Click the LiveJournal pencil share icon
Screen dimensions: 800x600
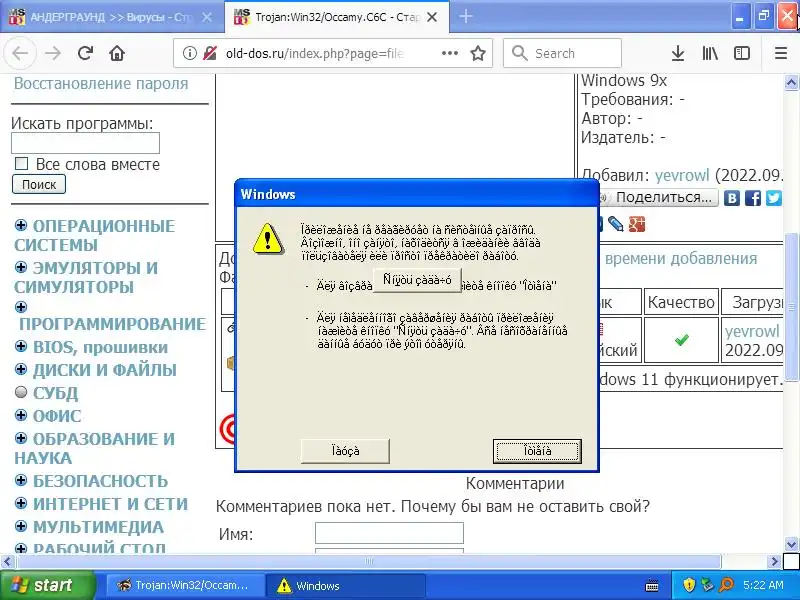click(x=616, y=224)
